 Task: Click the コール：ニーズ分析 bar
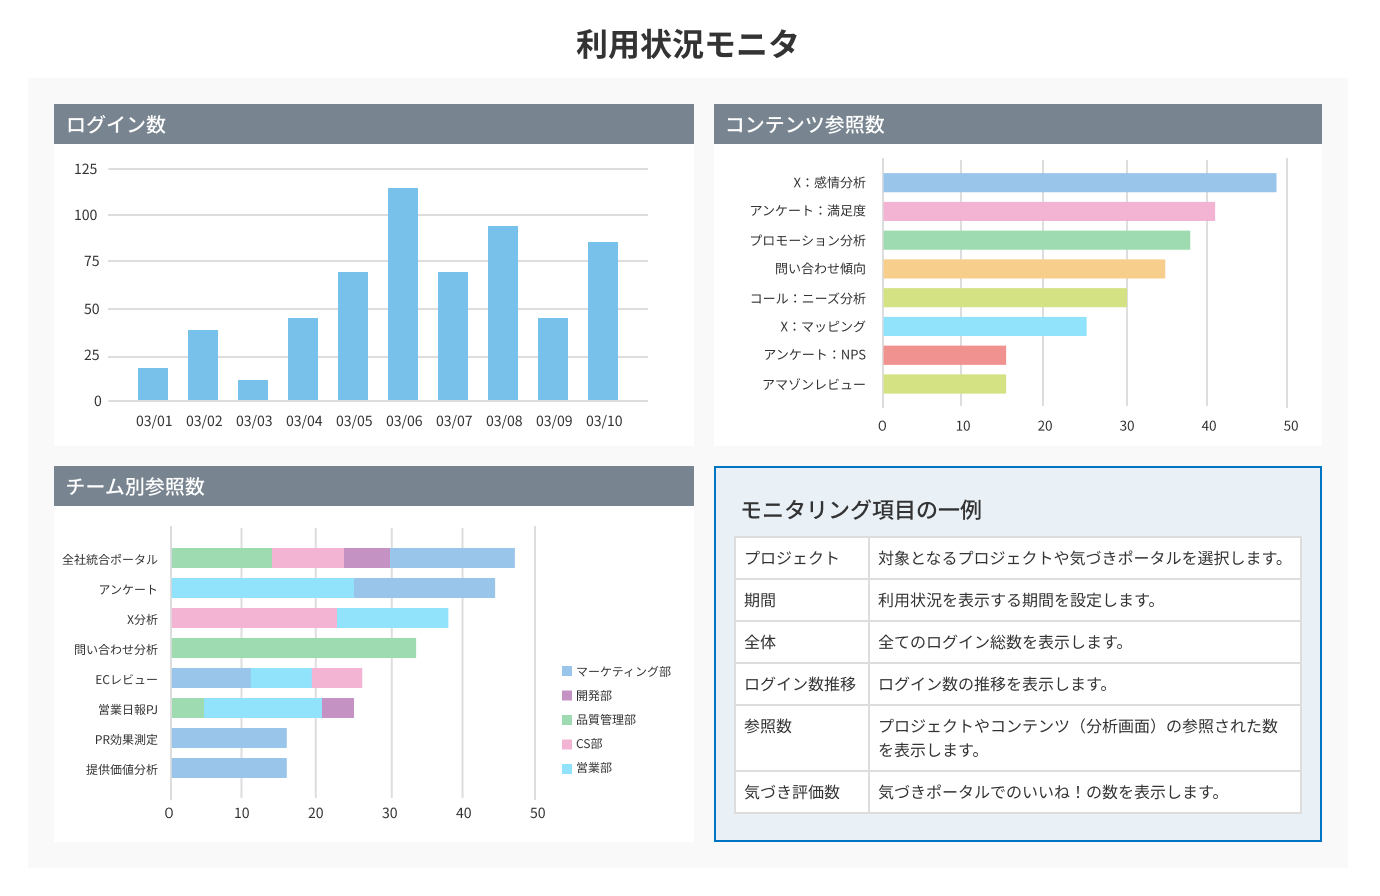point(1005,298)
